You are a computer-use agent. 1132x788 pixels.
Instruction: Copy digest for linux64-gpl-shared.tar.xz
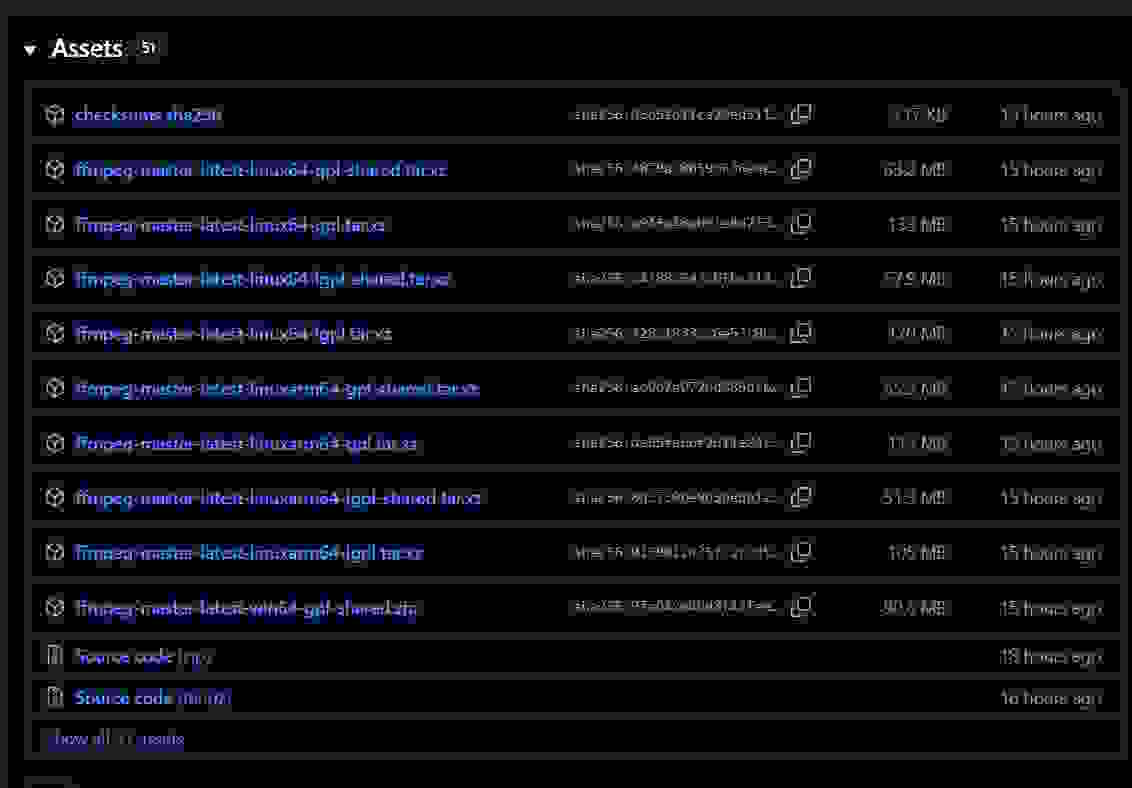801,169
